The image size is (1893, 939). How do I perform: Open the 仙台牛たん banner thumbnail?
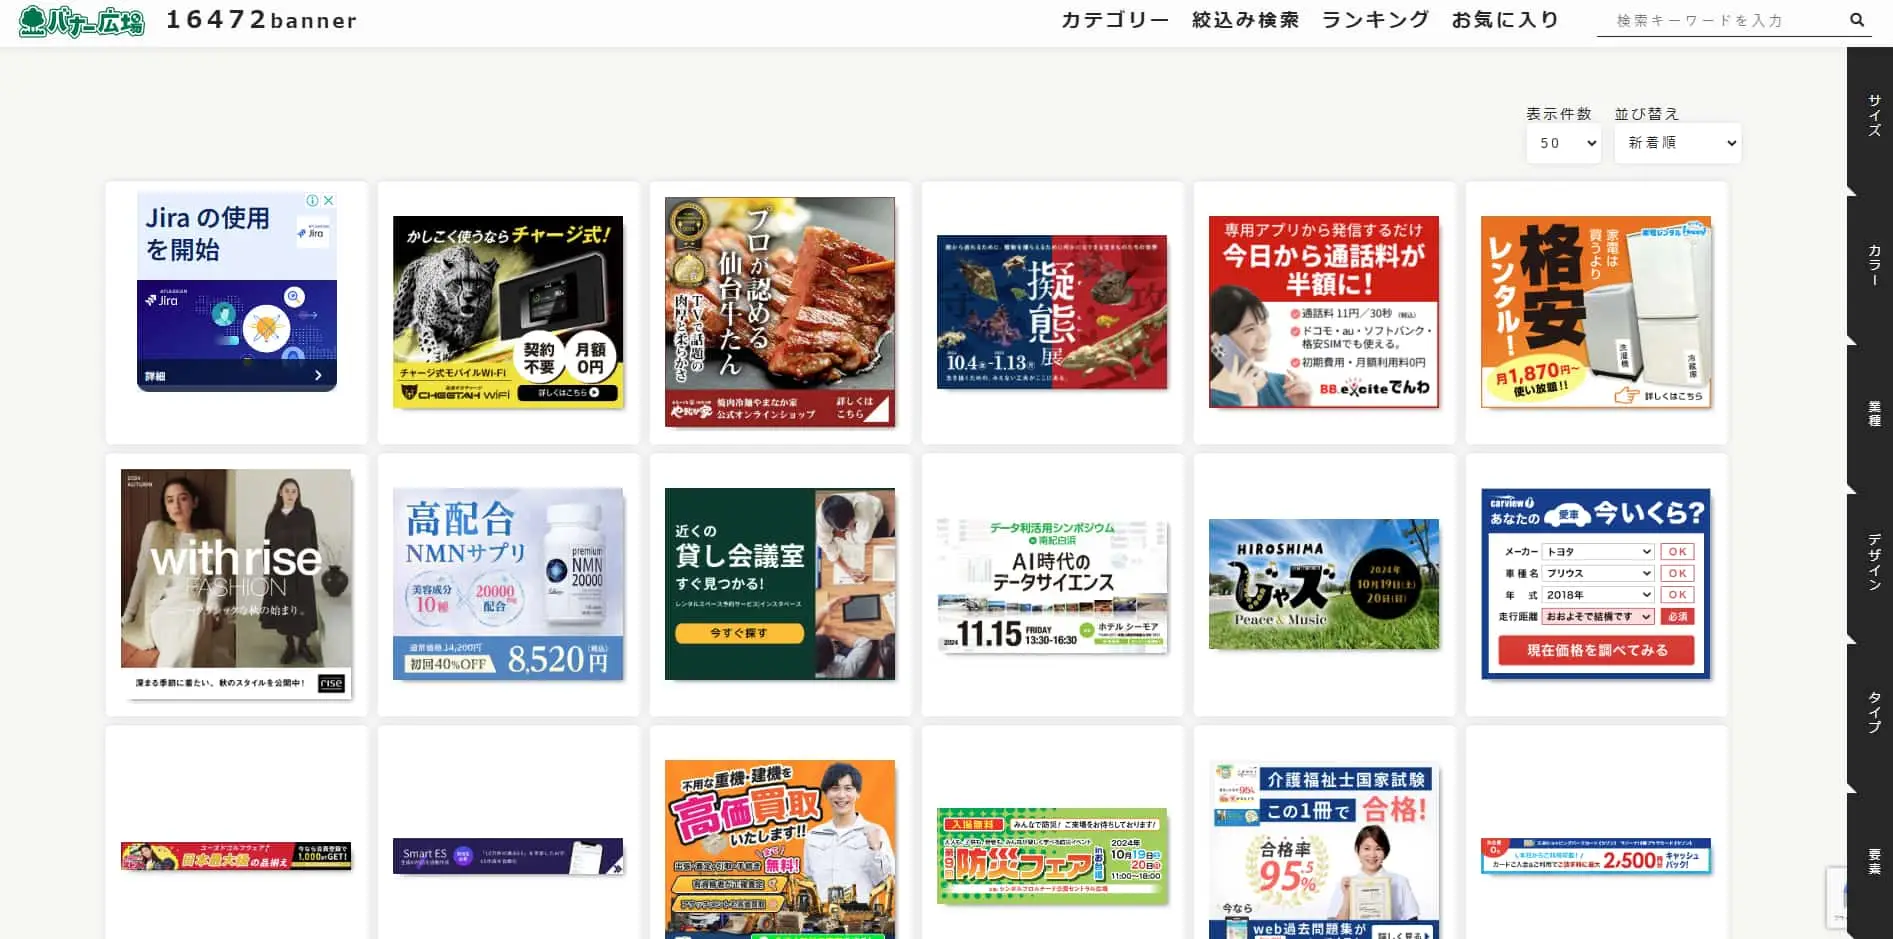click(780, 312)
